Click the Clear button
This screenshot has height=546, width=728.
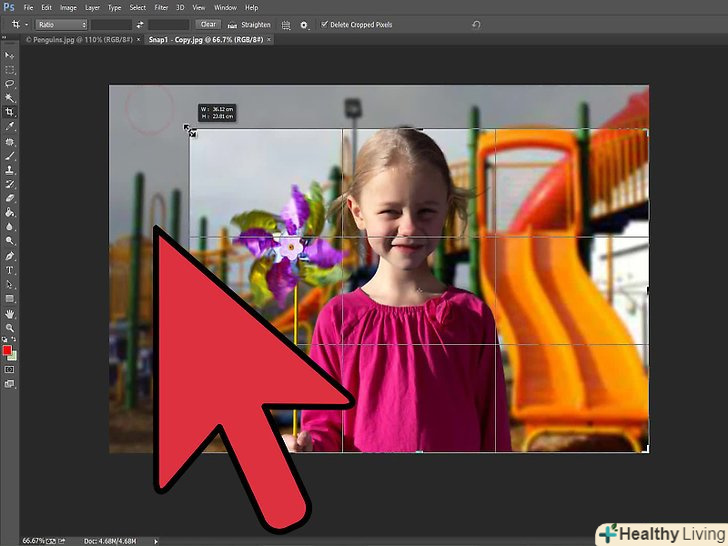[x=208, y=24]
